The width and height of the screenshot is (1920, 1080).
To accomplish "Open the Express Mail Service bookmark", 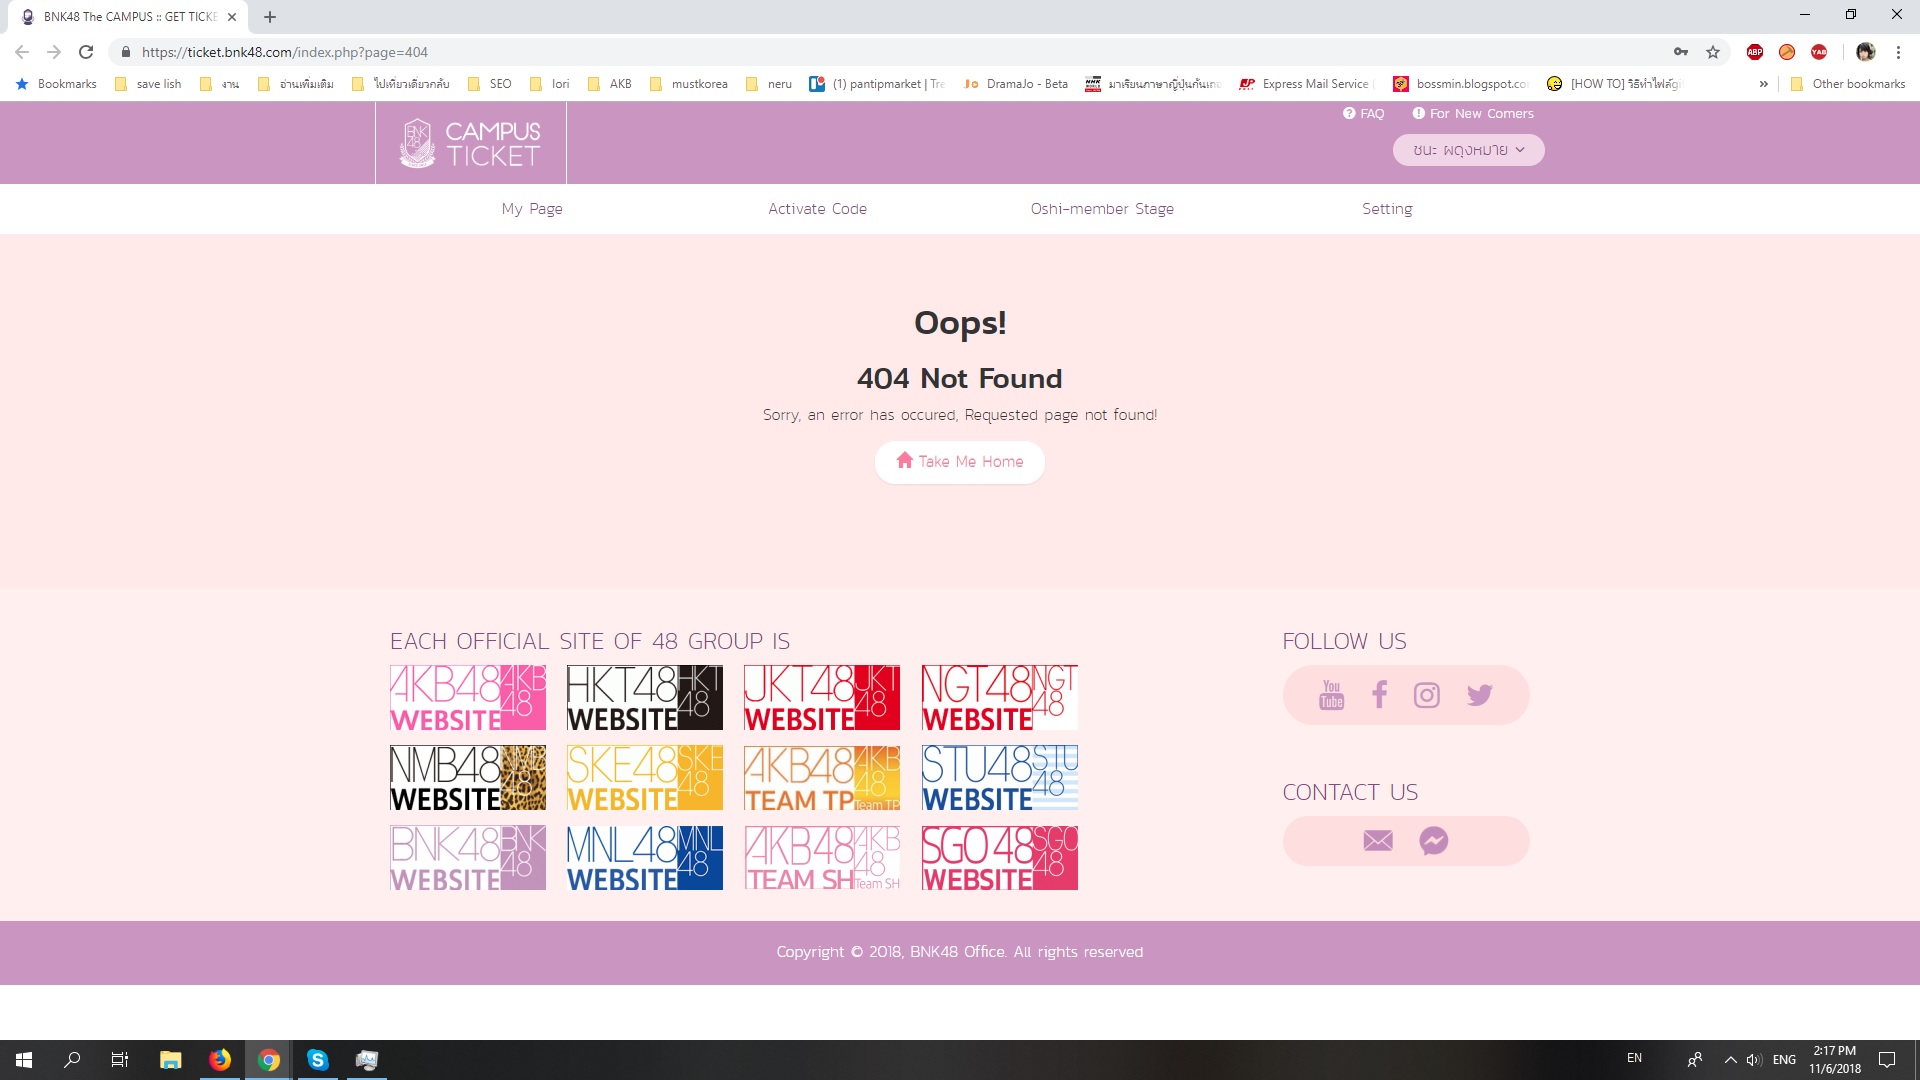I will [x=1307, y=84].
